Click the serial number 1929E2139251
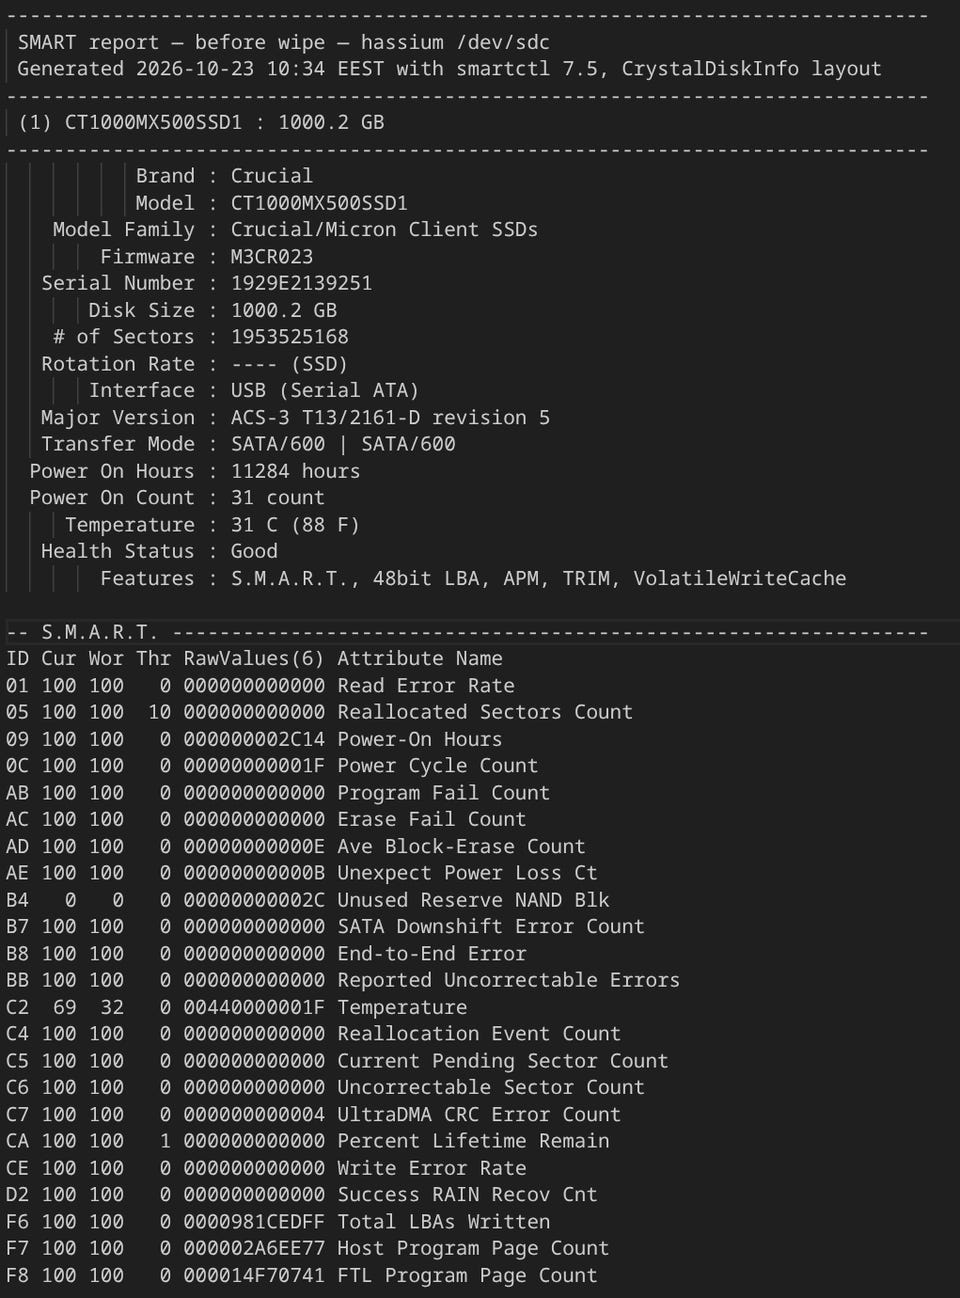This screenshot has width=960, height=1298. pos(301,283)
